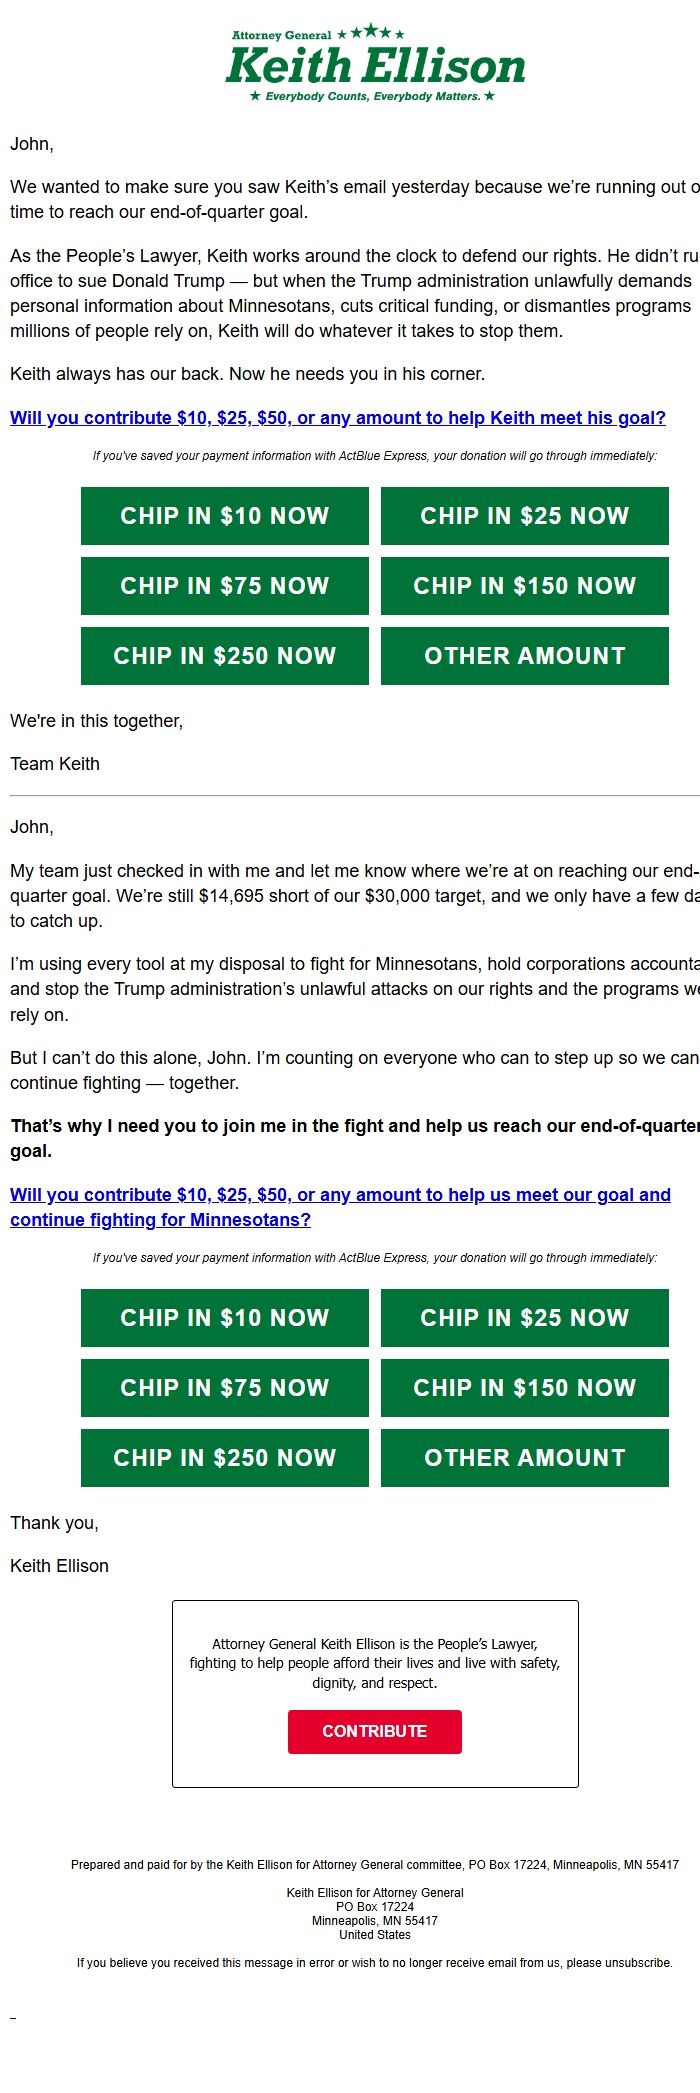
Task: Click the 'Everybody Counts, Everybody Matters' tagline
Action: 372,97
